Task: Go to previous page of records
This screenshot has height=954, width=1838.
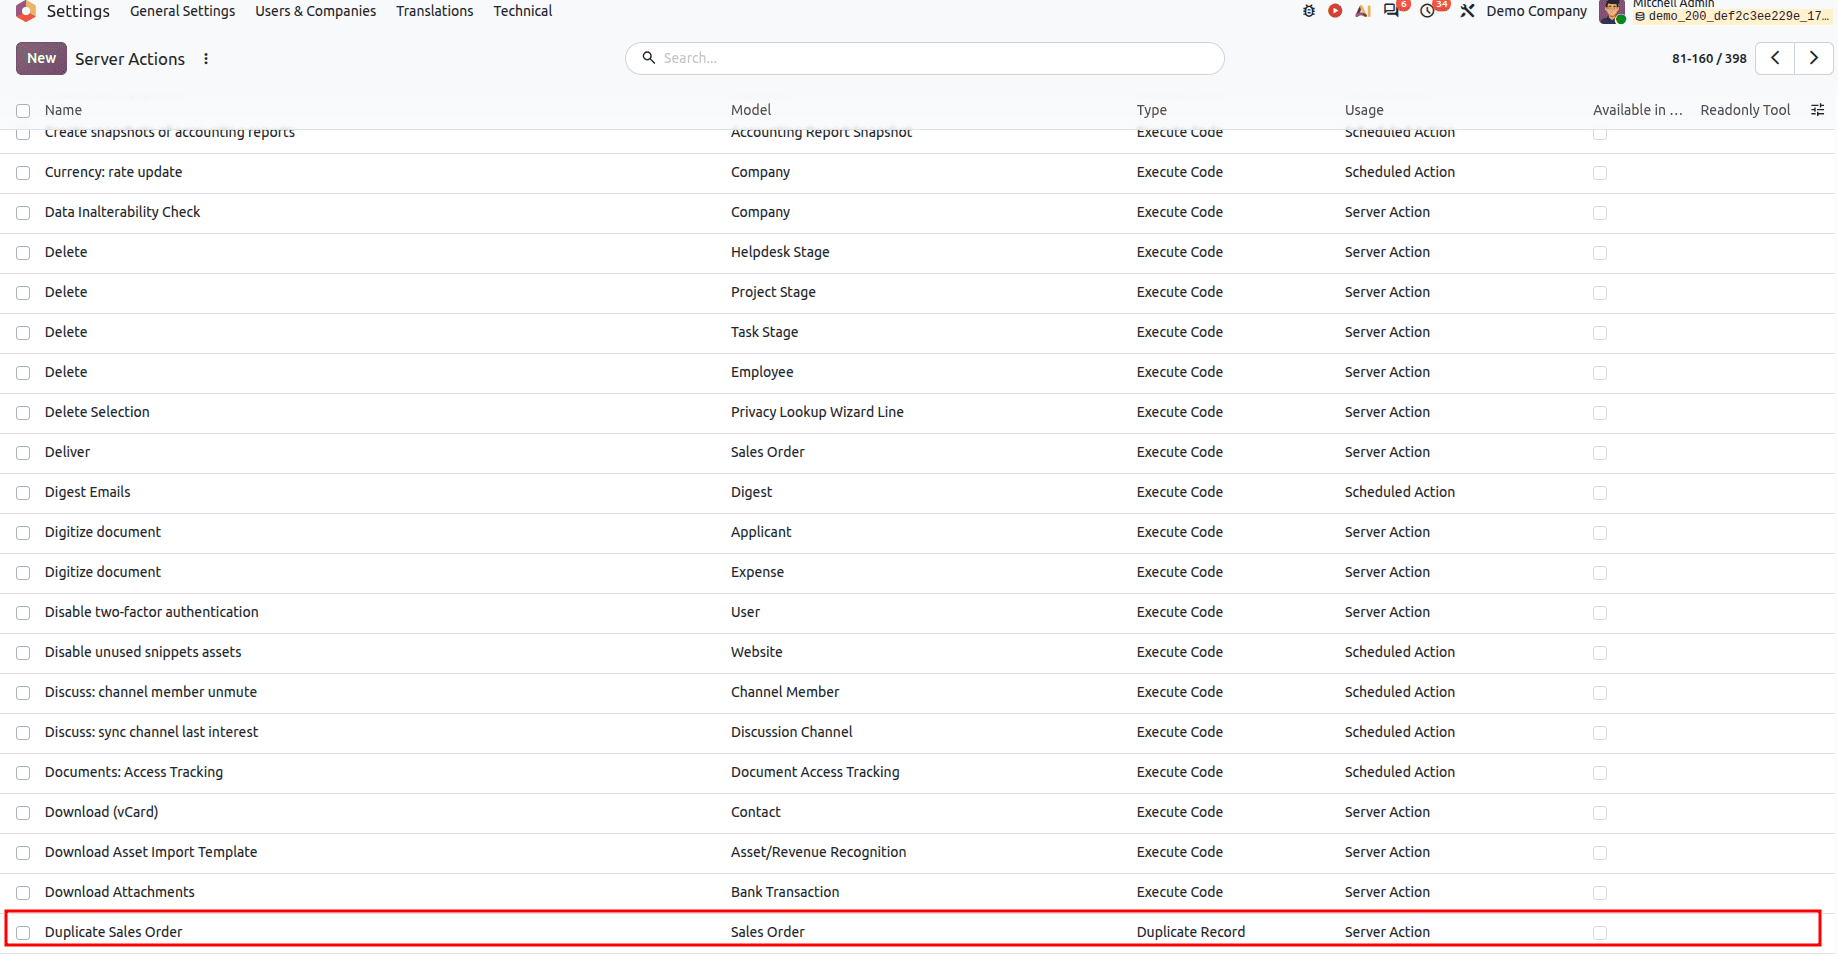Action: (x=1775, y=58)
